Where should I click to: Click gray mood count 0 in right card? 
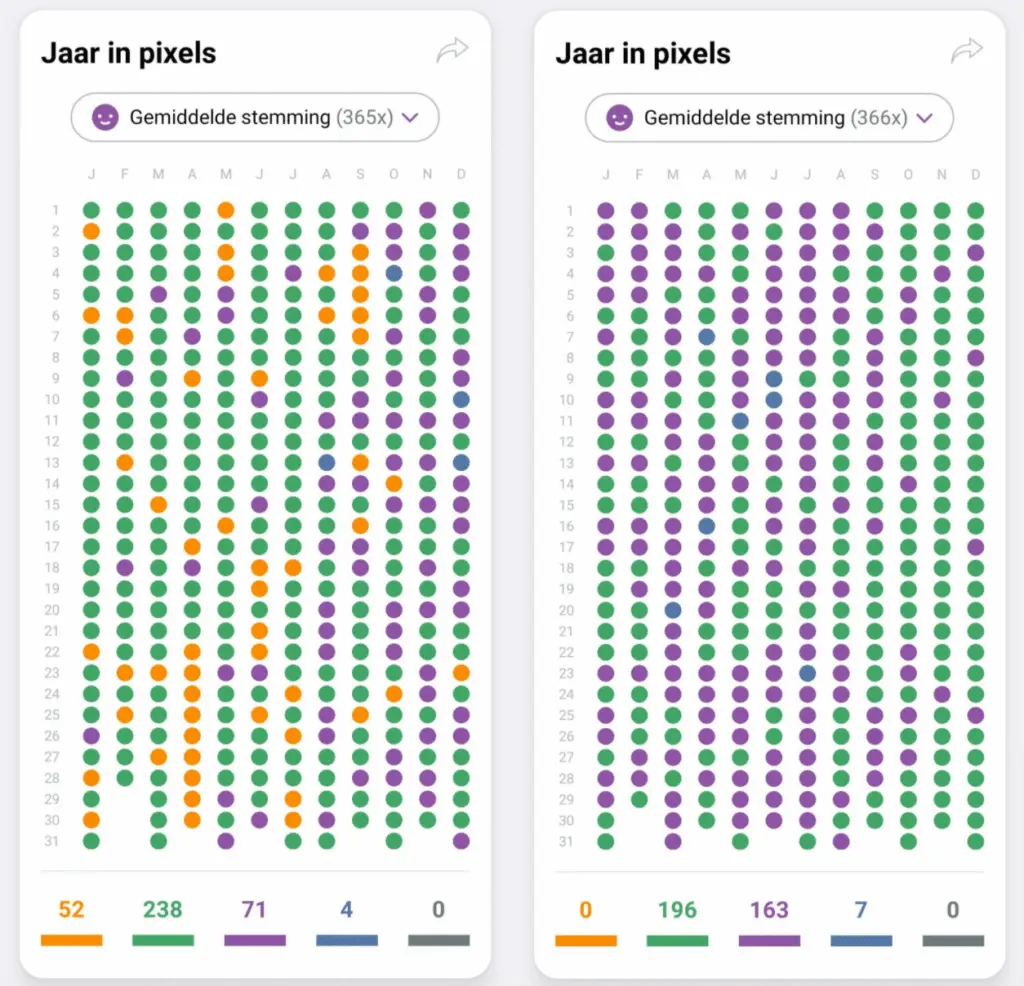coord(953,910)
